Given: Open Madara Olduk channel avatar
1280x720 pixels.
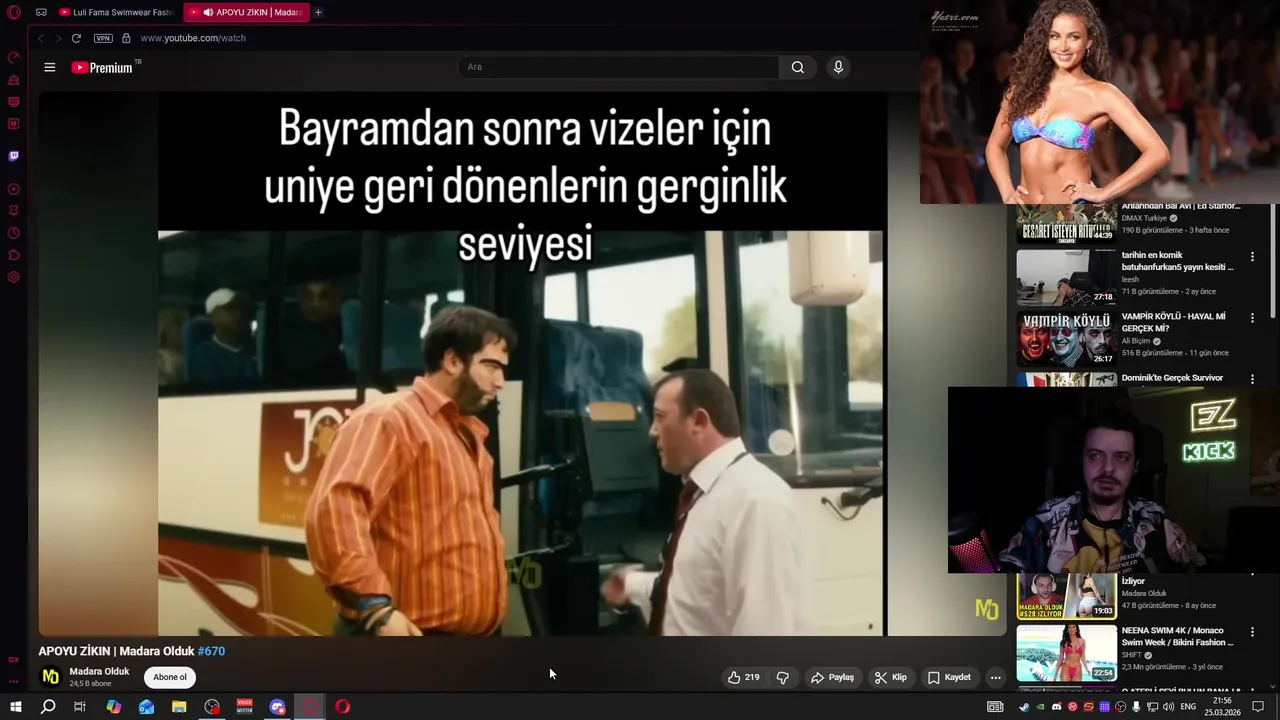Looking at the screenshot, I should click(x=49, y=677).
